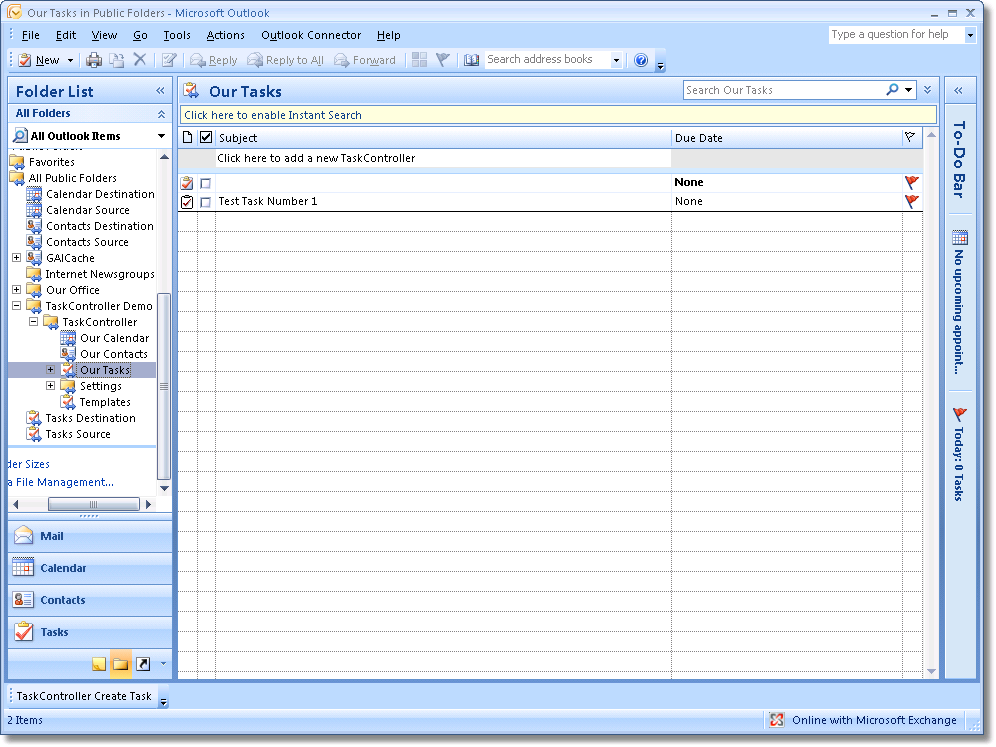Click the Follow Up flag toolbar icon
The image size is (996, 747).
(442, 60)
